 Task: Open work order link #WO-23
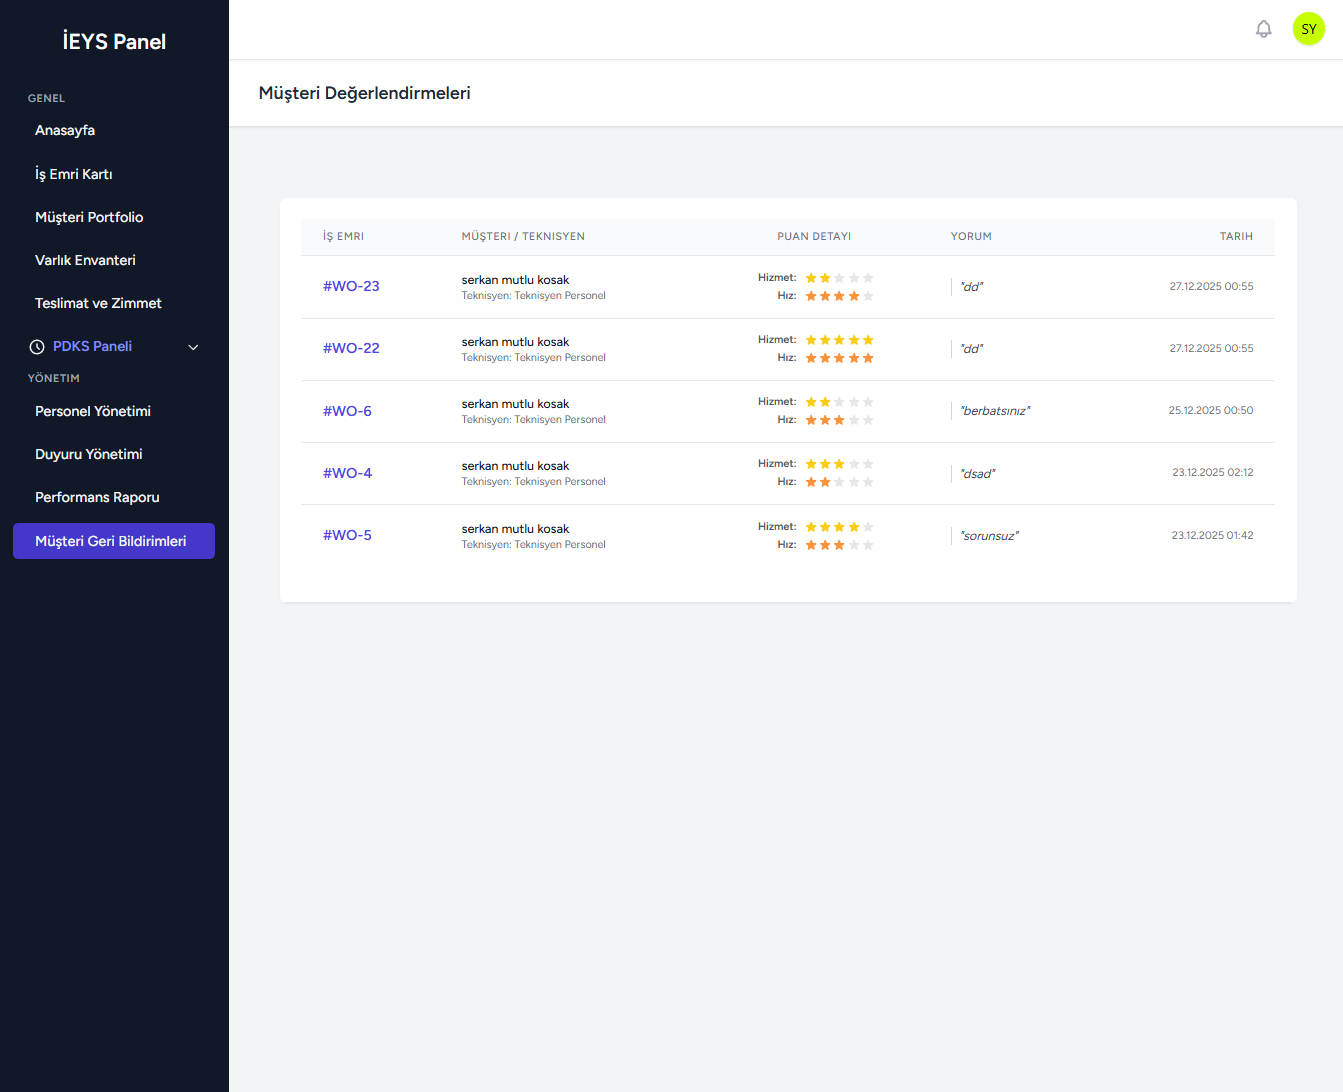(351, 286)
